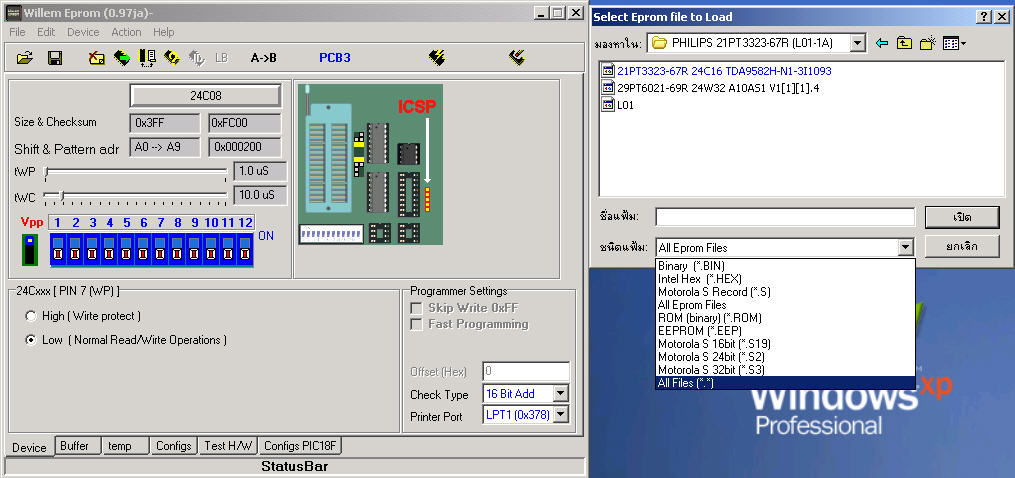Click the help question mark button in dialog
This screenshot has width=1015, height=478.
click(983, 17)
